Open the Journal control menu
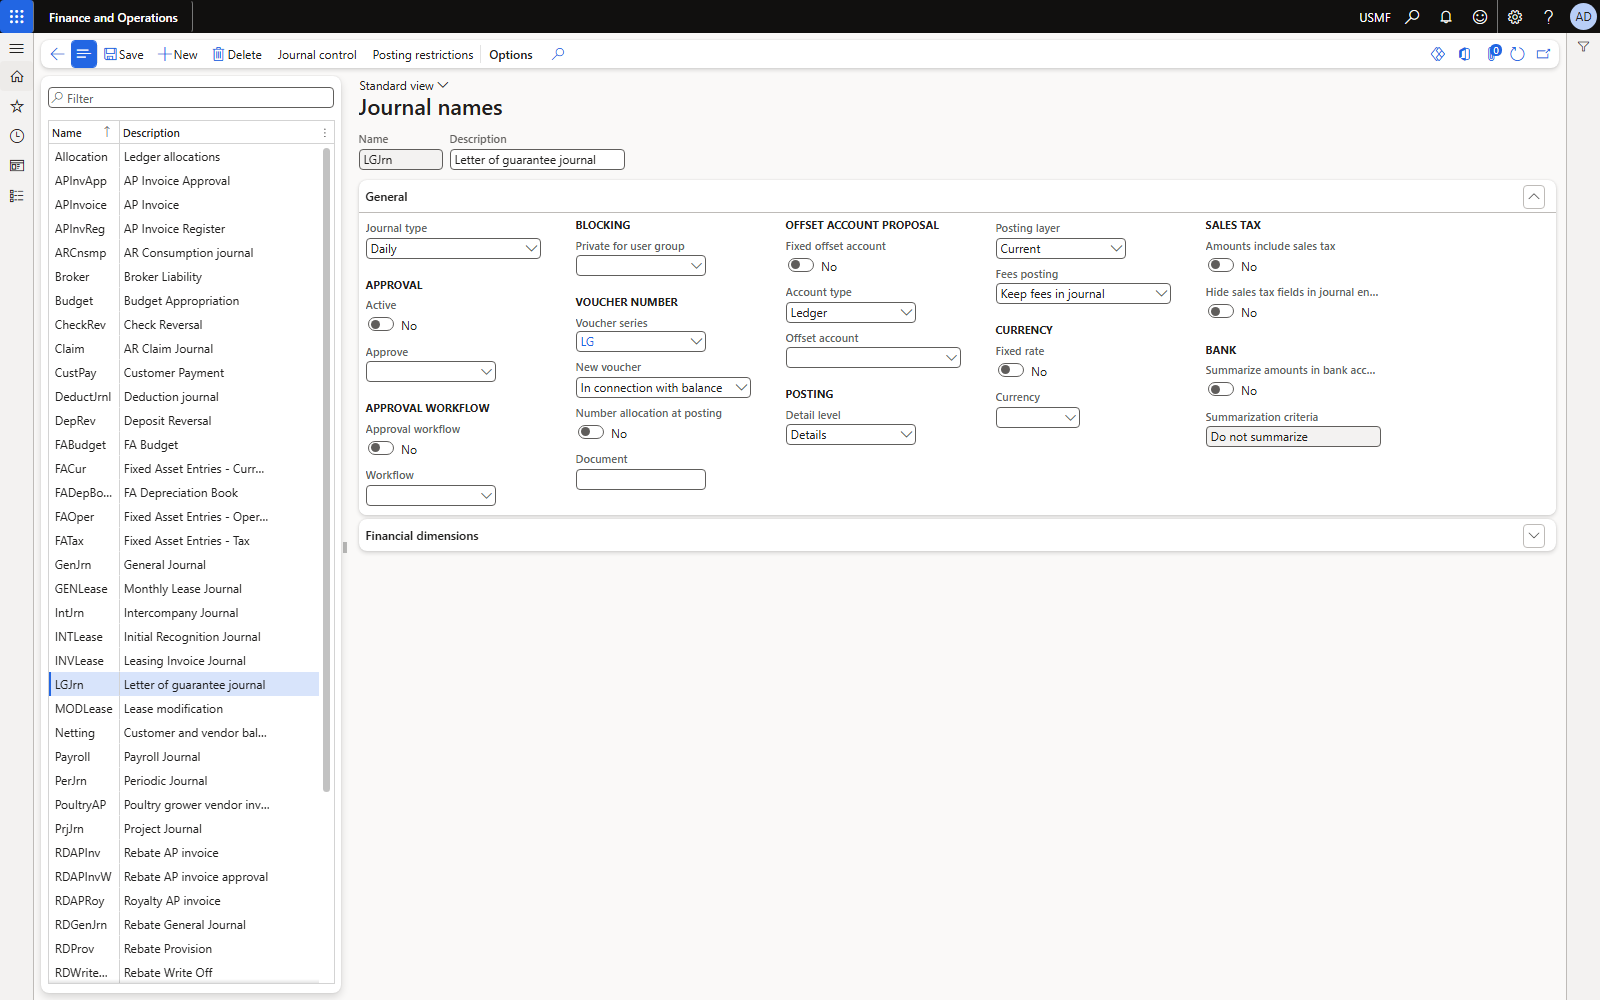Screen dimensions: 1600x1000 pyautogui.click(x=317, y=55)
